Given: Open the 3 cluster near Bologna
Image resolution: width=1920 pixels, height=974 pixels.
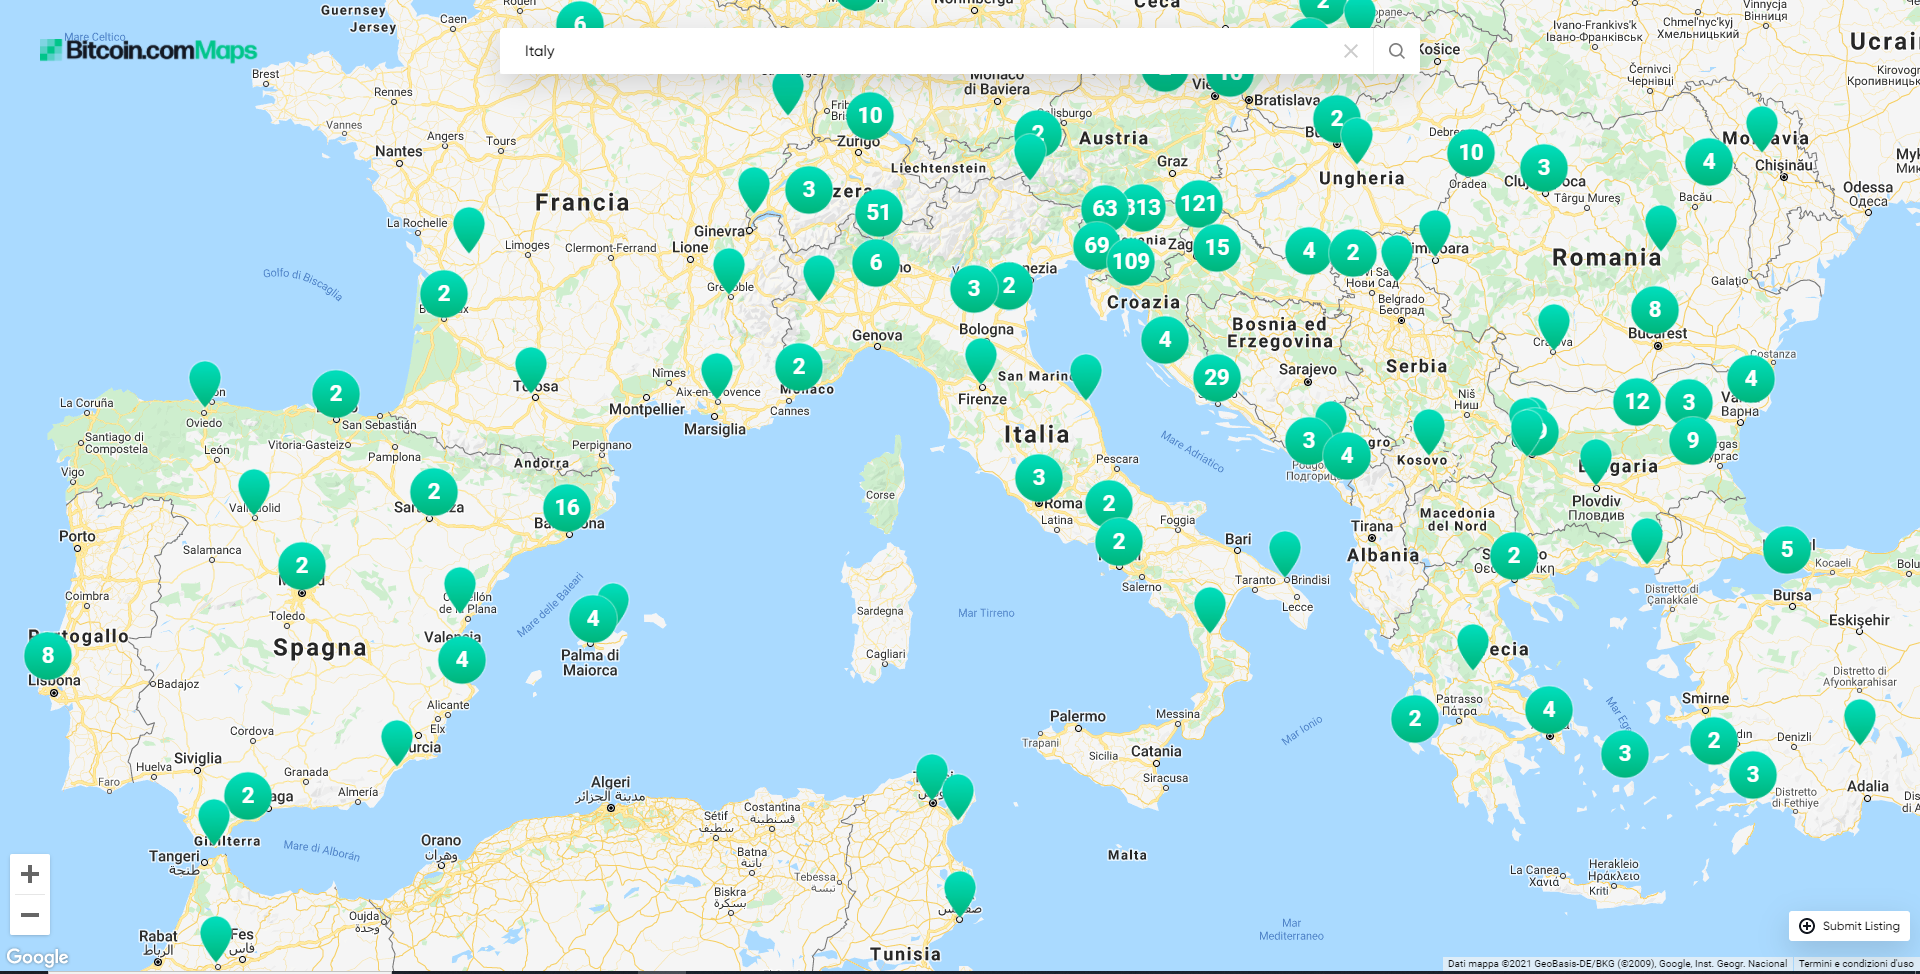Looking at the screenshot, I should click(x=974, y=288).
